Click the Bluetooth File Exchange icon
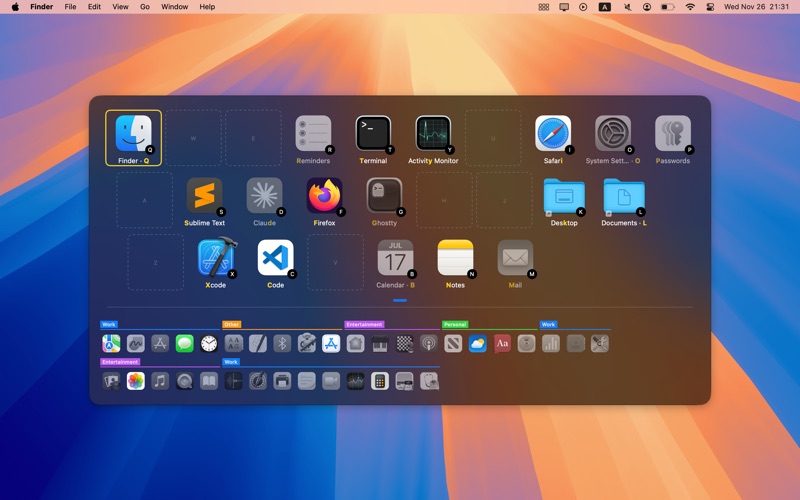The width and height of the screenshot is (800, 500). point(282,343)
